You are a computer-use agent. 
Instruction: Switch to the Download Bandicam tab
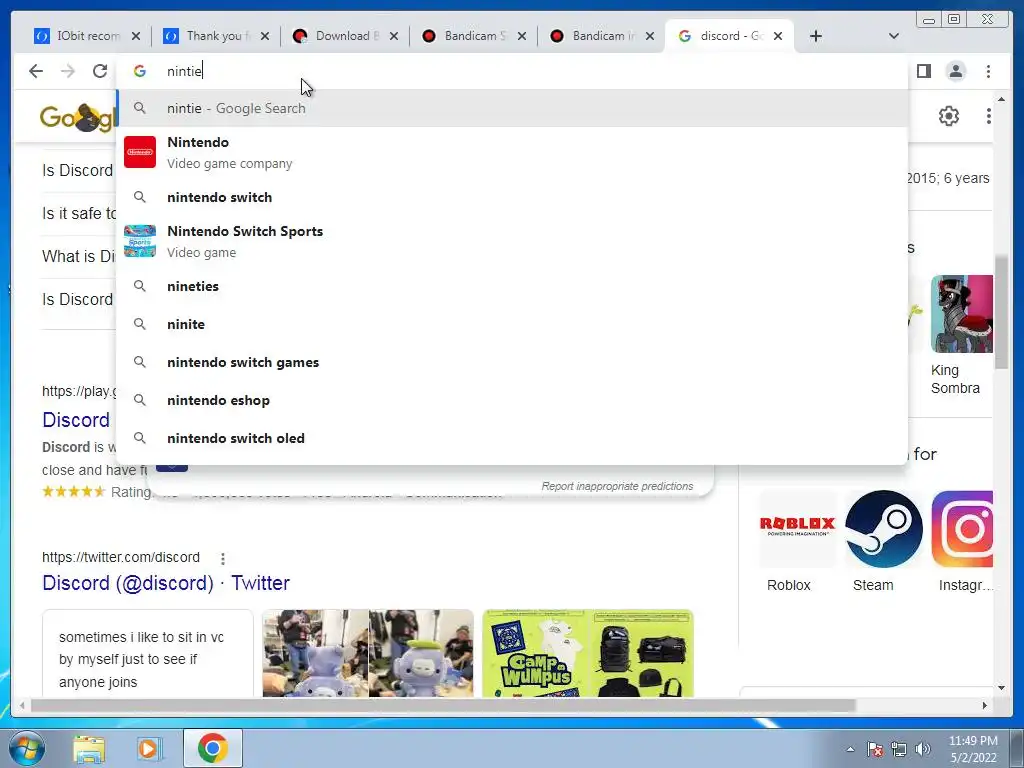tap(336, 36)
